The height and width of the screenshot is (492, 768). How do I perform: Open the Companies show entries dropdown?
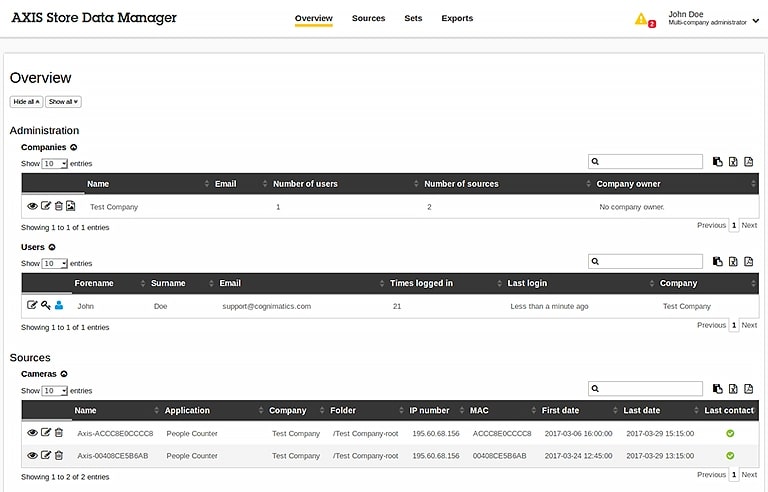tap(55, 163)
